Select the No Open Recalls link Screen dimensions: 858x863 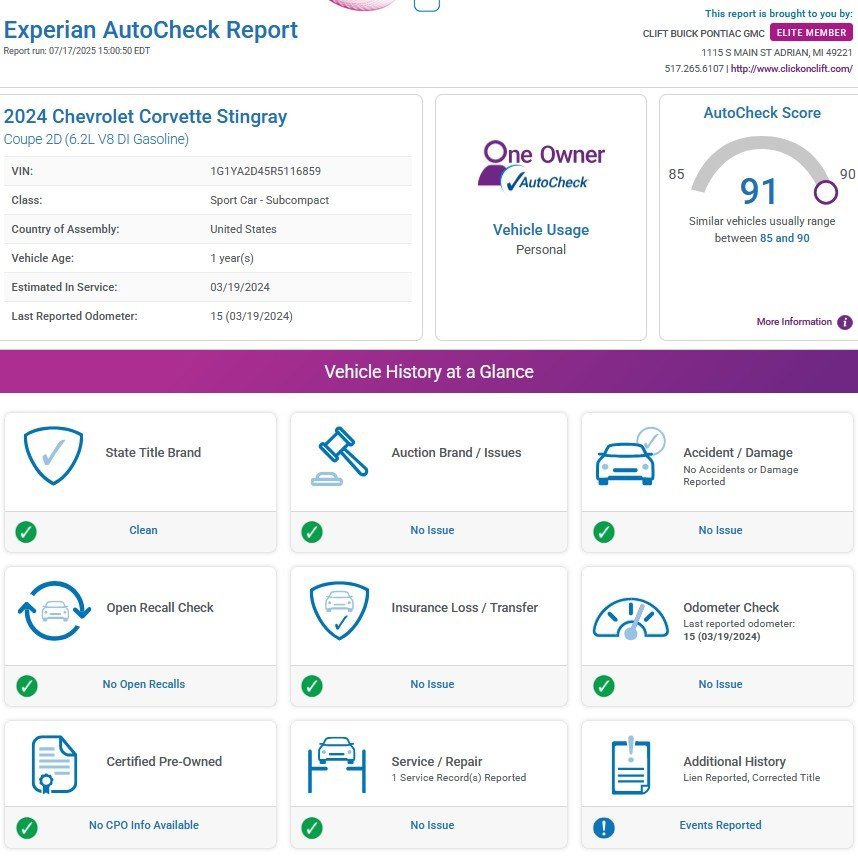coord(144,685)
